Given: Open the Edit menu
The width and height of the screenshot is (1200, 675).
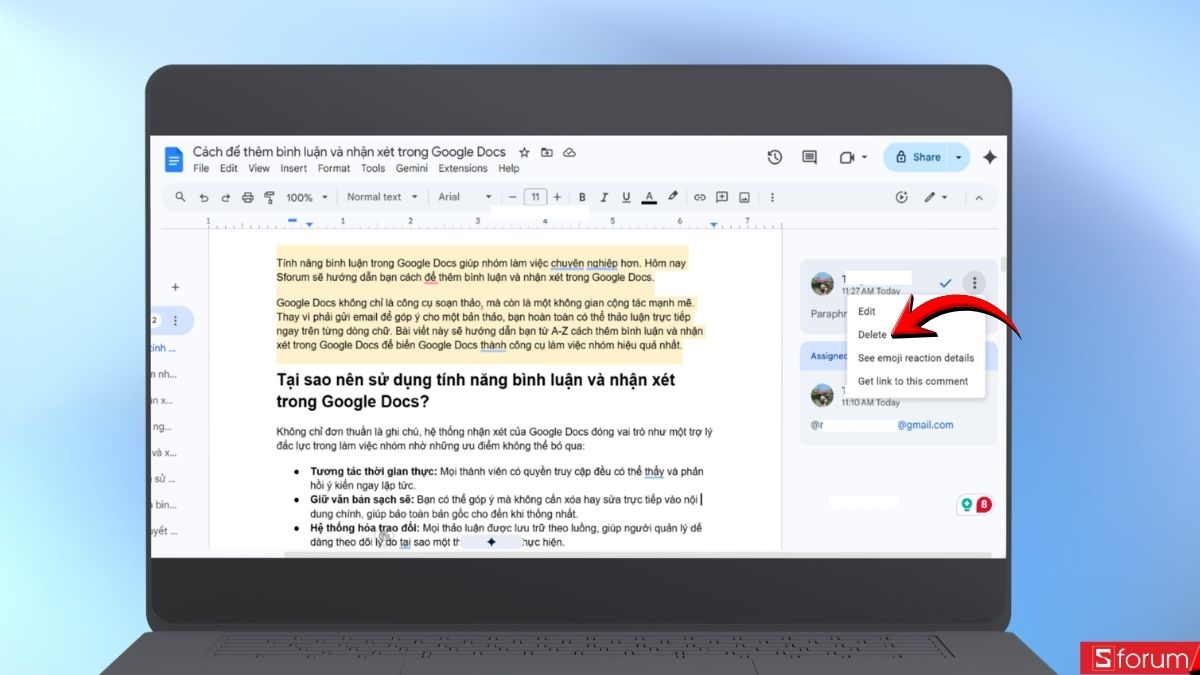Looking at the screenshot, I should (x=229, y=169).
